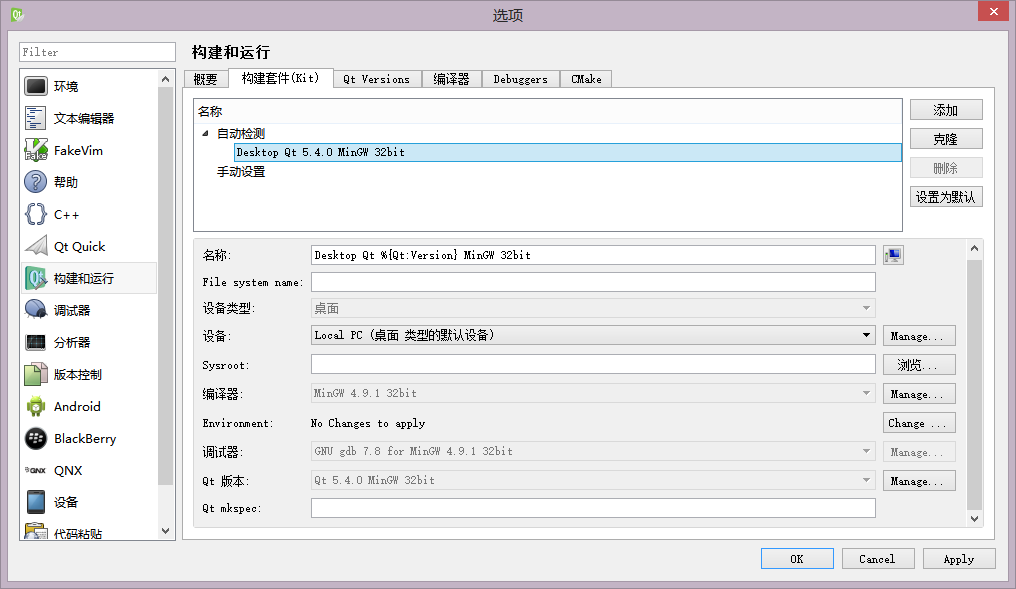
Task: Open the 调试器 GNU gdb dropdown
Action: [x=593, y=451]
